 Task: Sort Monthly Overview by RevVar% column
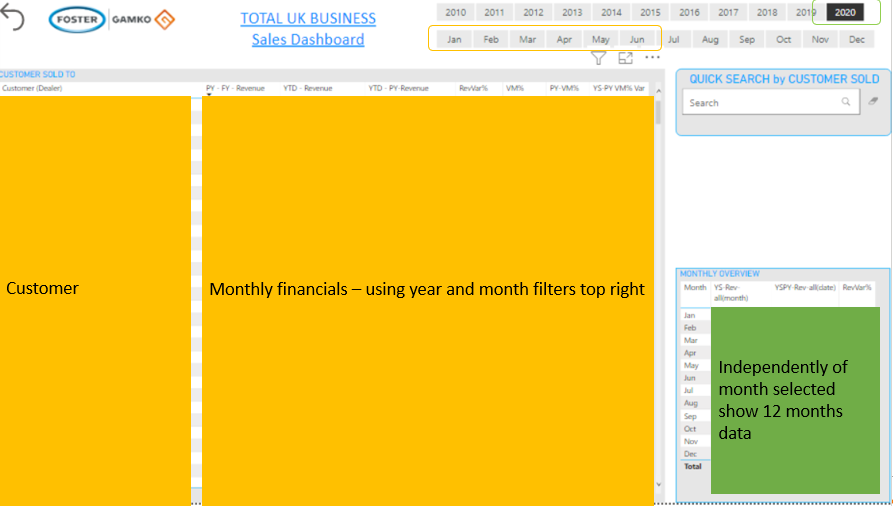(x=857, y=287)
